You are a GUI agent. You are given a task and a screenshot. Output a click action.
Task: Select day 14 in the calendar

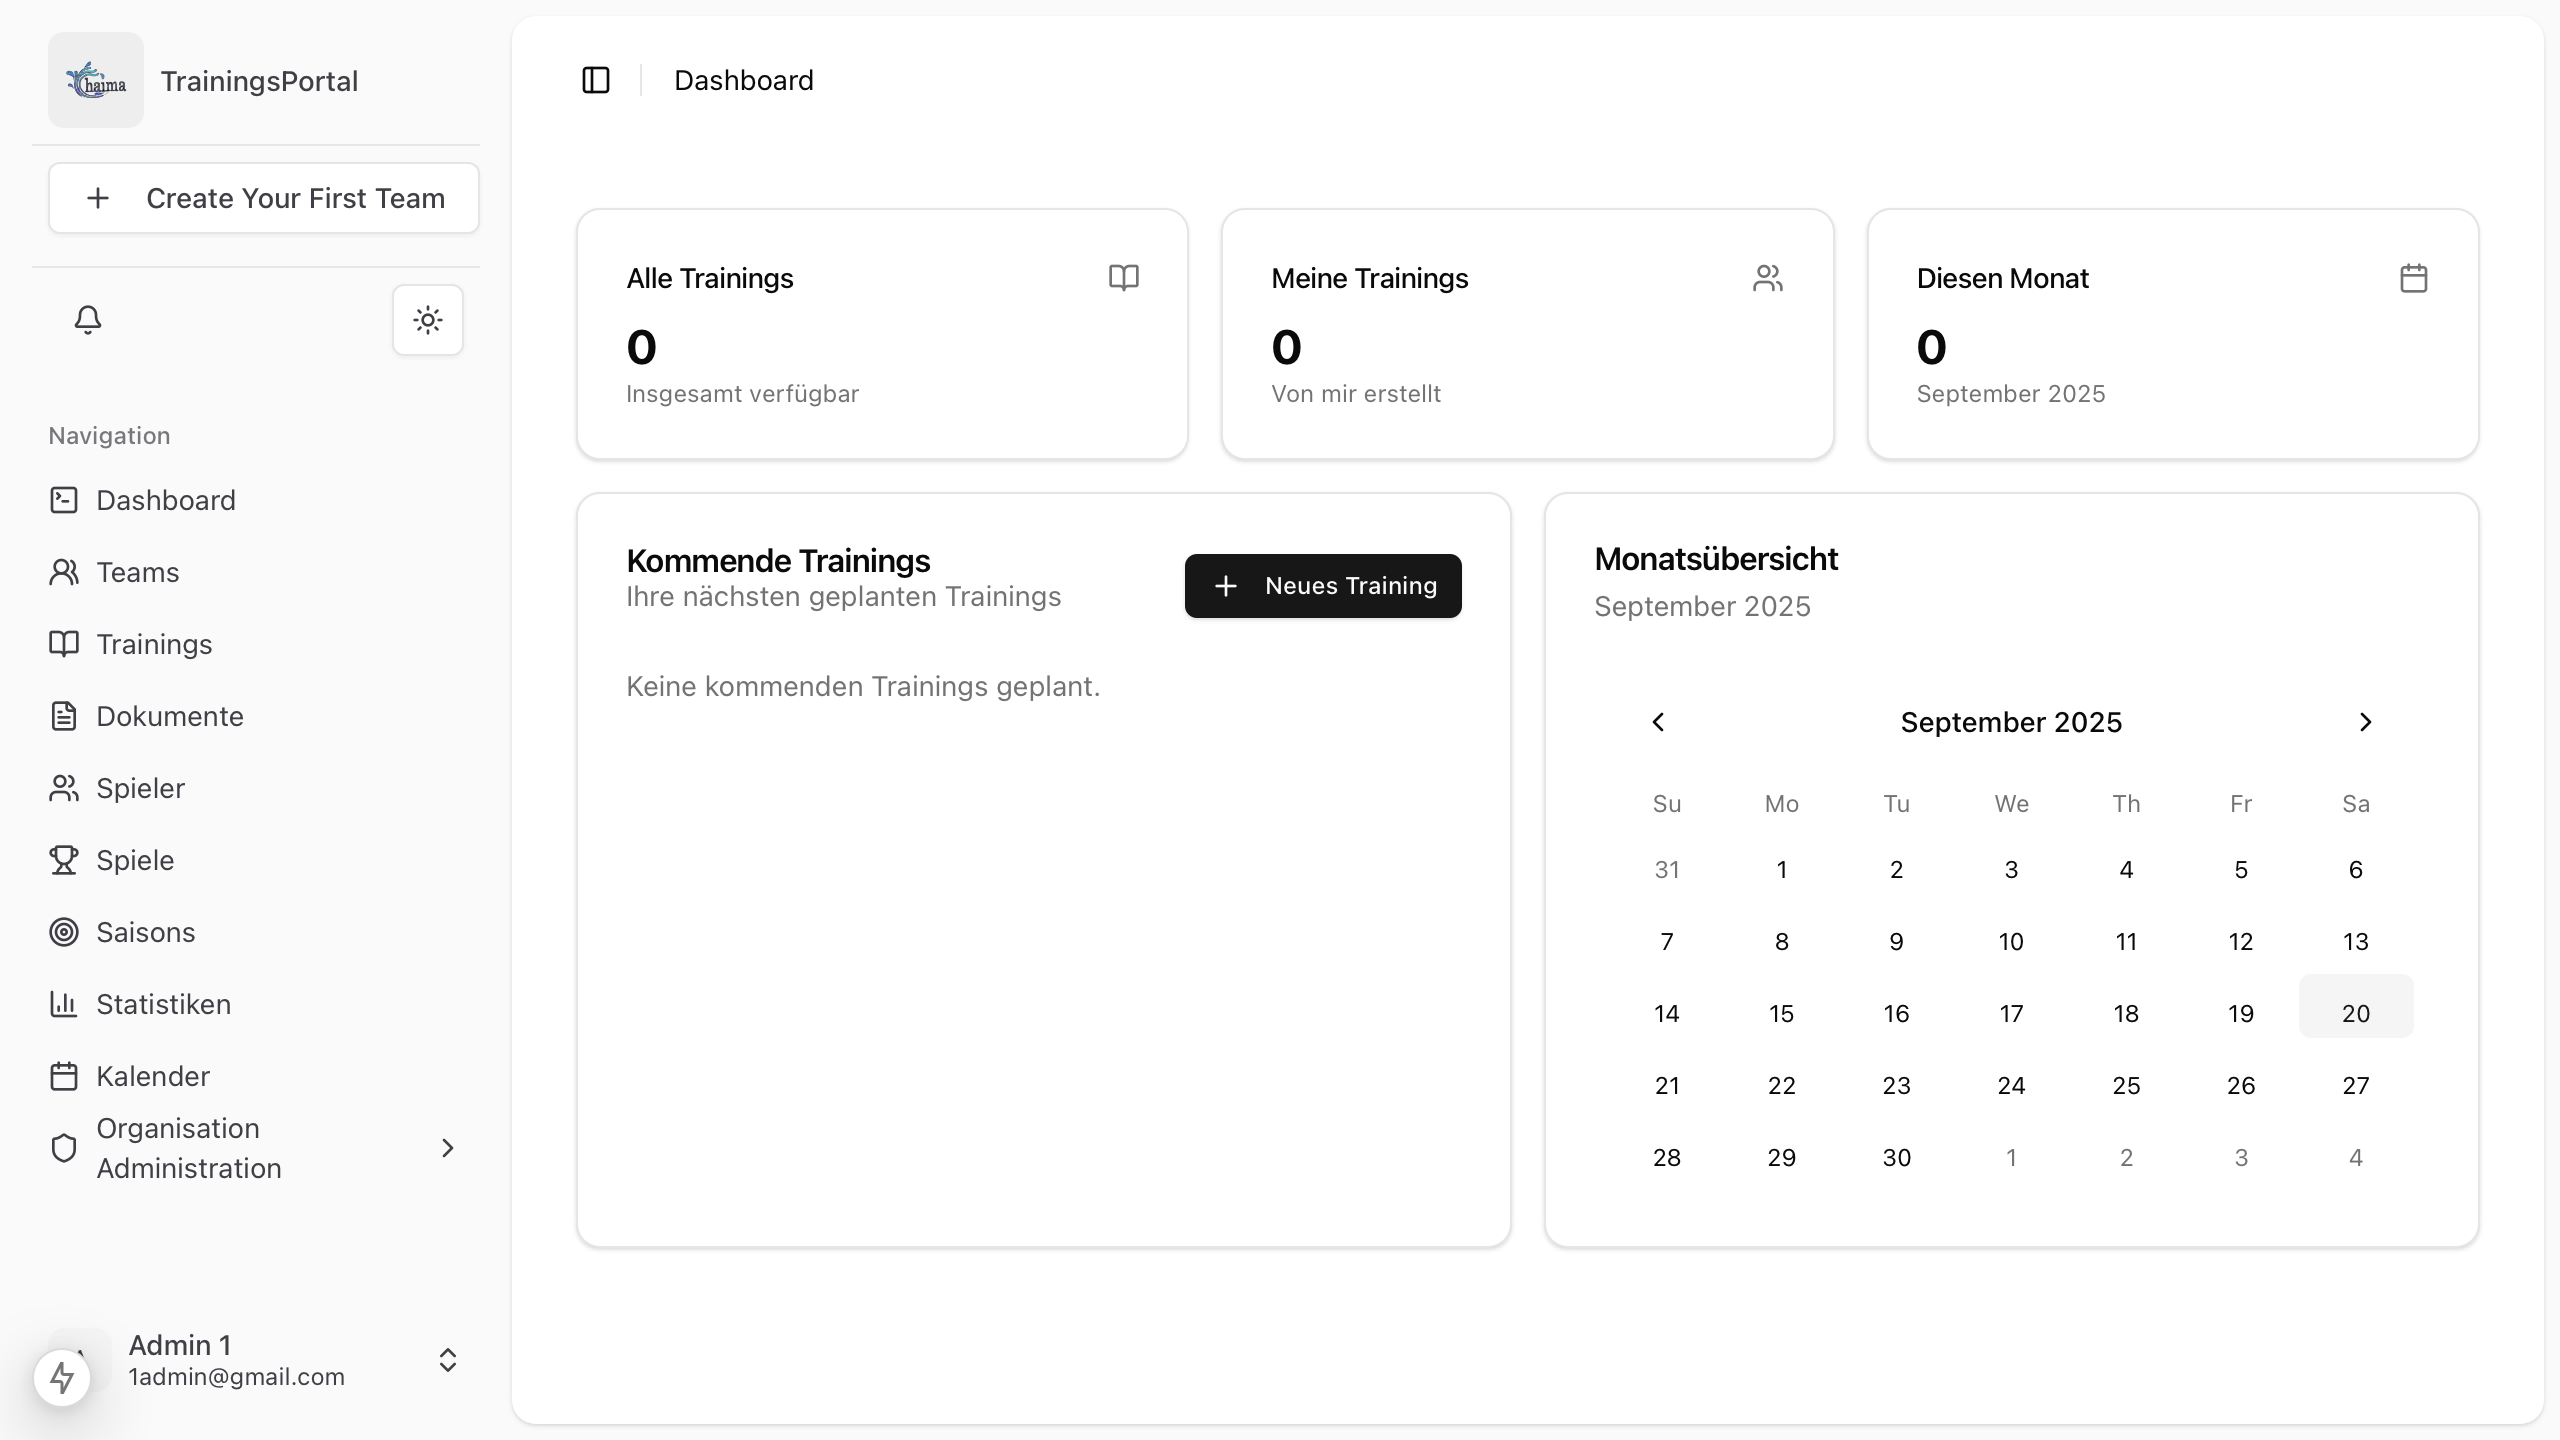pyautogui.click(x=1667, y=1013)
